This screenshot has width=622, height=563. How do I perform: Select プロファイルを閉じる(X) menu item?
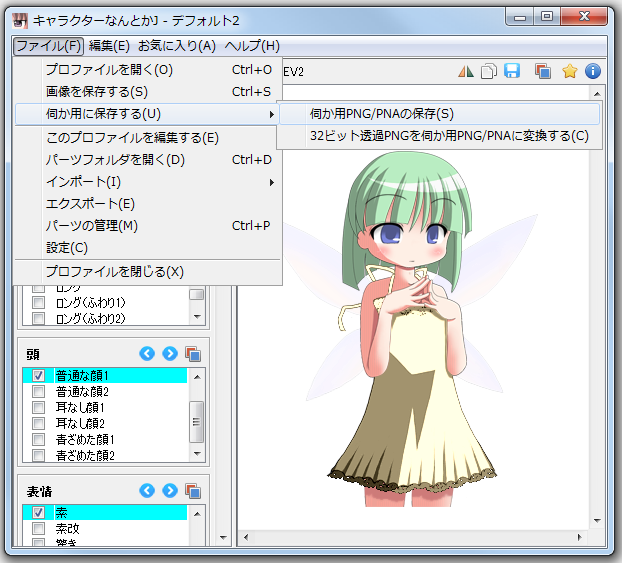coord(147,272)
